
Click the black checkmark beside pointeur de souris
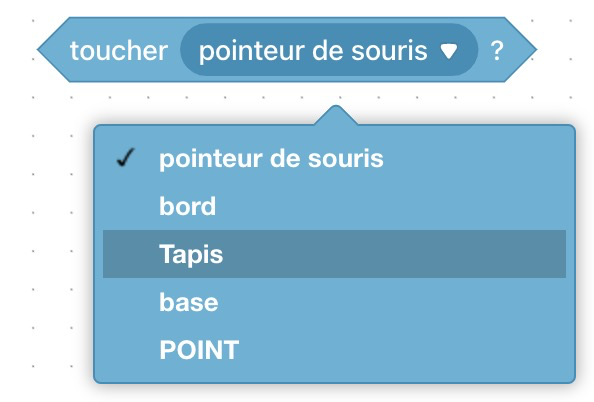pyautogui.click(x=125, y=157)
